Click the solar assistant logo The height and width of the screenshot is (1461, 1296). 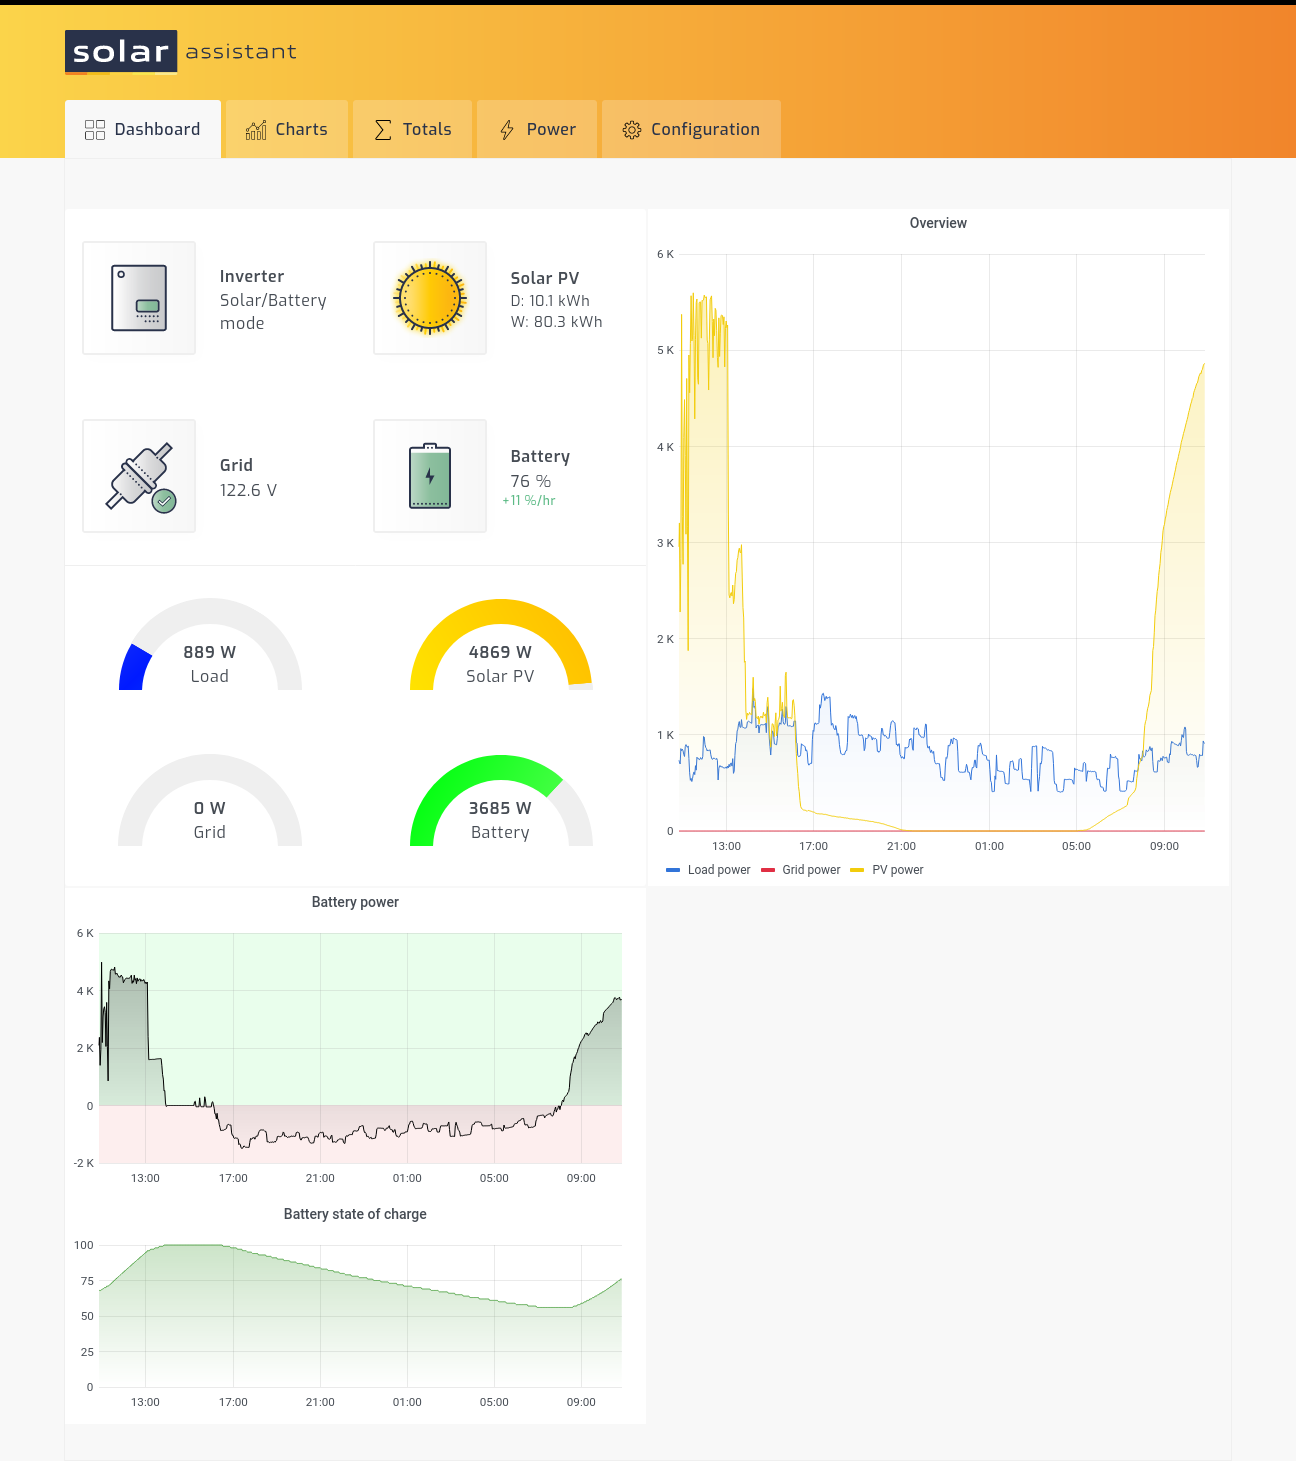coord(181,52)
